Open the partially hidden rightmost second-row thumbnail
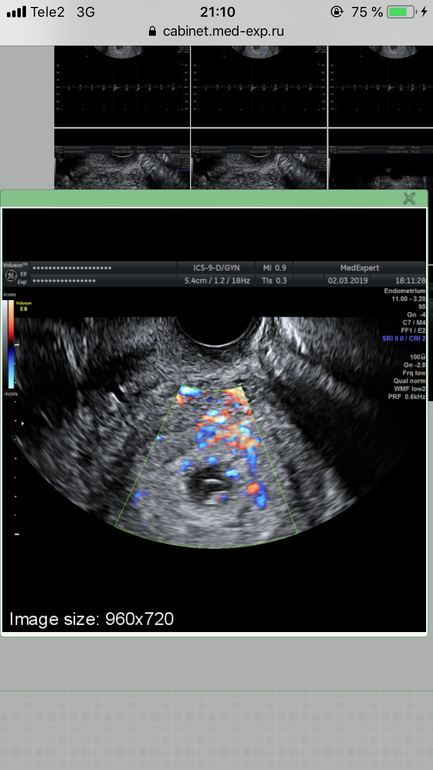The width and height of the screenshot is (433, 770). 380,160
